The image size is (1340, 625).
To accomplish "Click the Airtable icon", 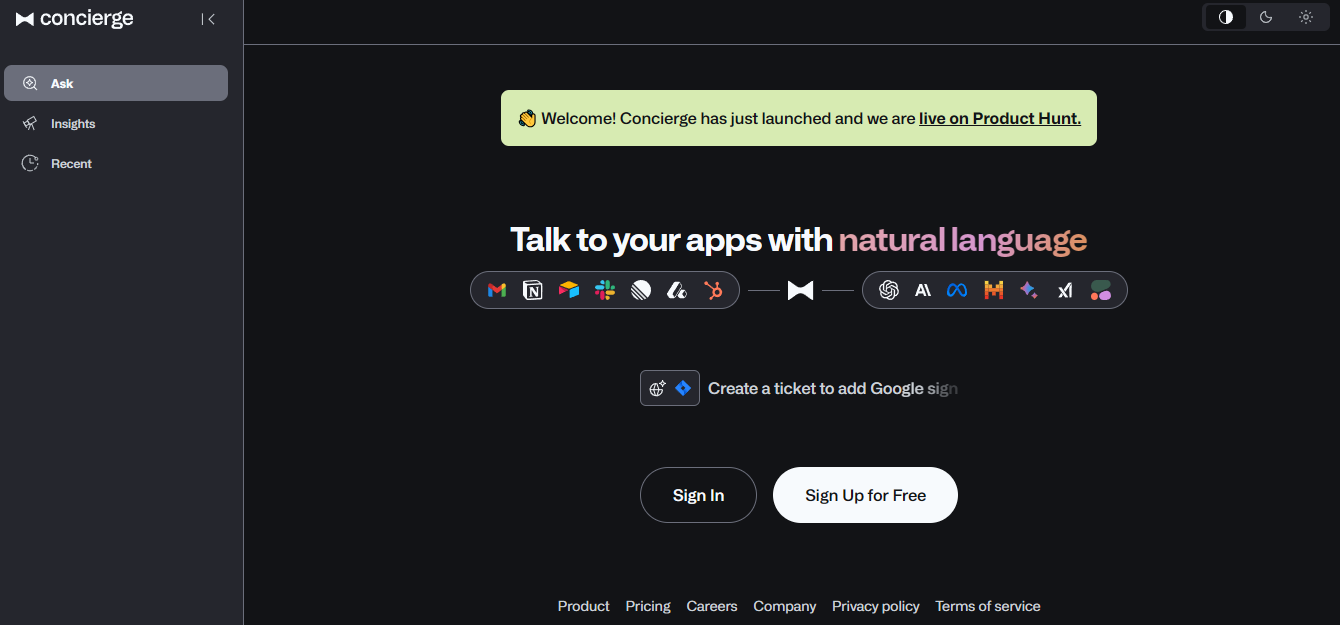I will click(569, 290).
